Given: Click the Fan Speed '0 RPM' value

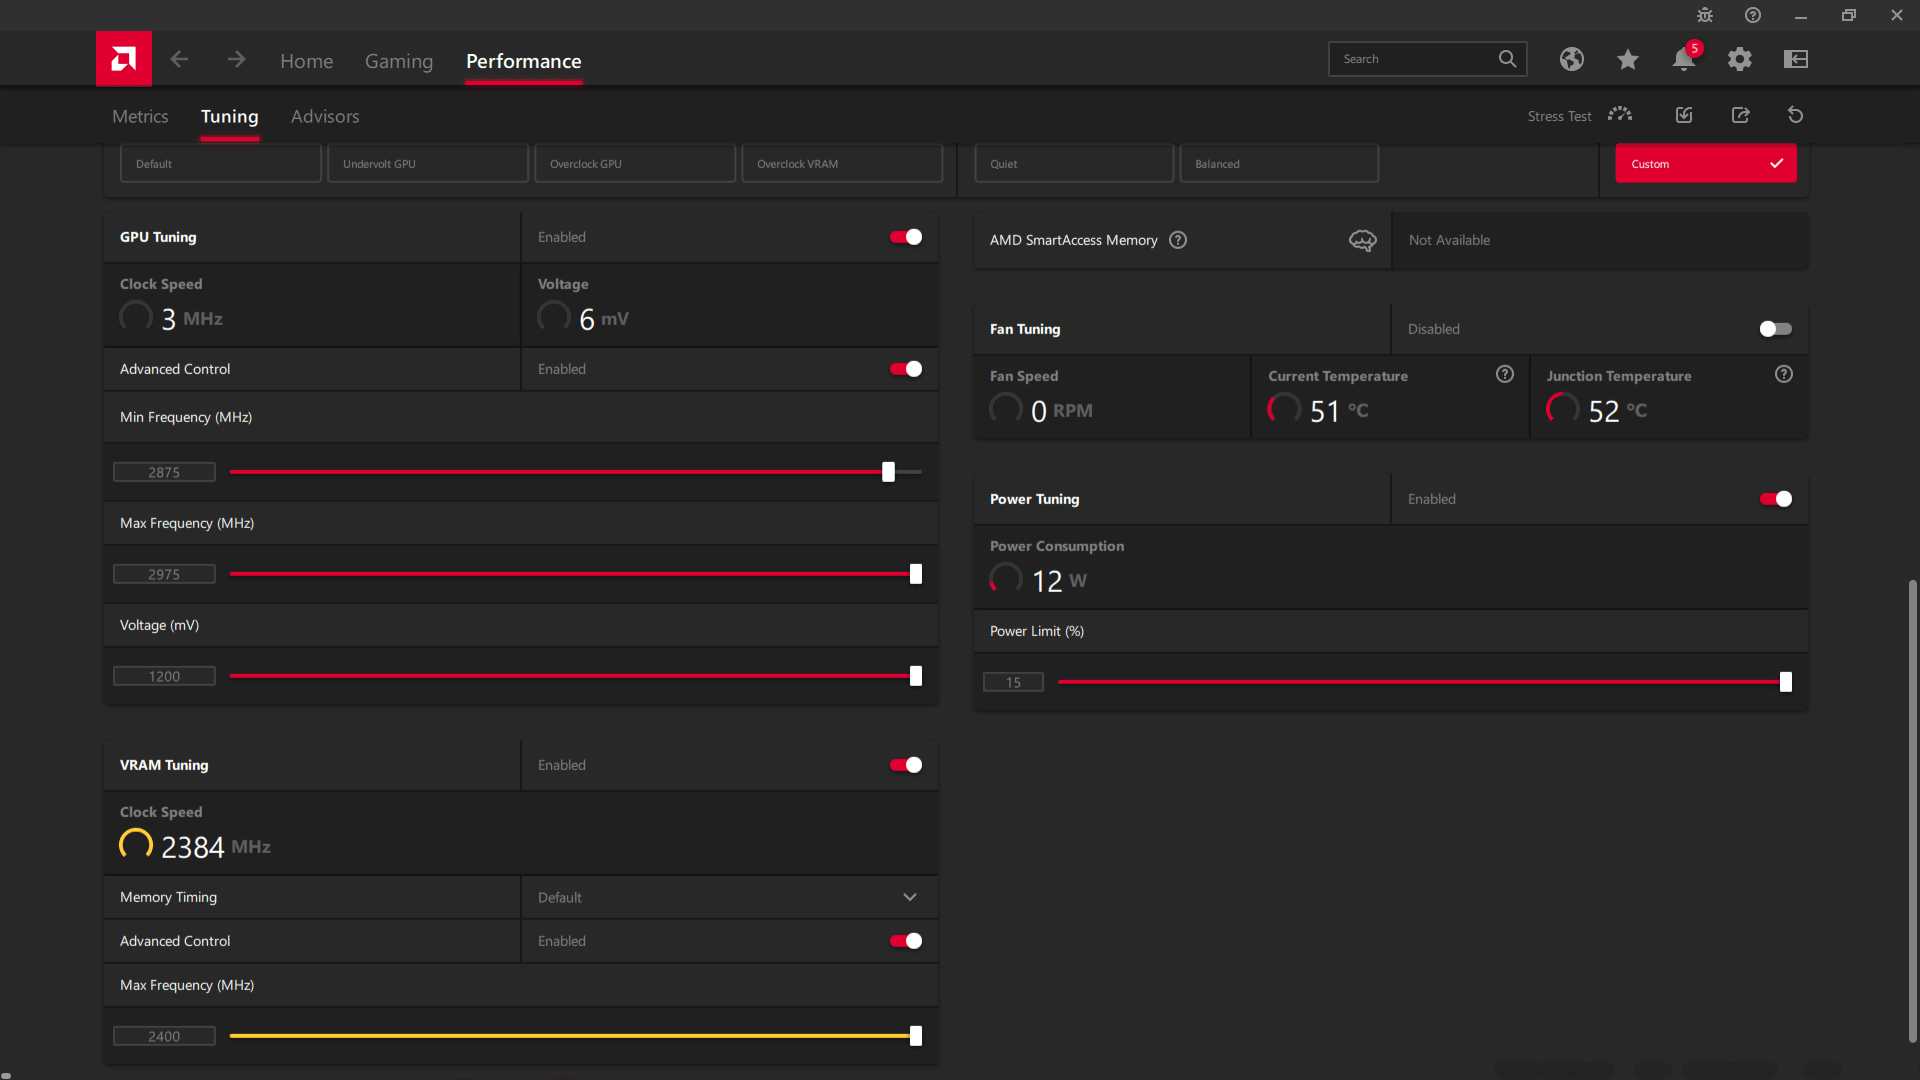Looking at the screenshot, I should 1062,411.
